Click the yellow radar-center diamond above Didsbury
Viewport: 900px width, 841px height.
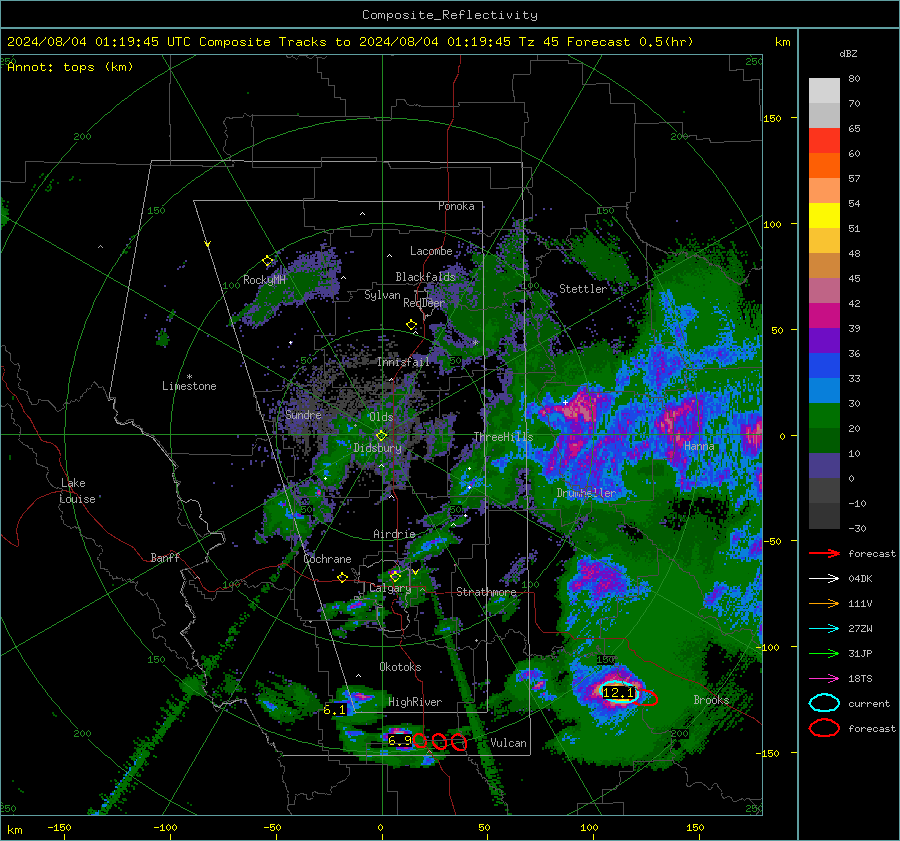(381, 436)
